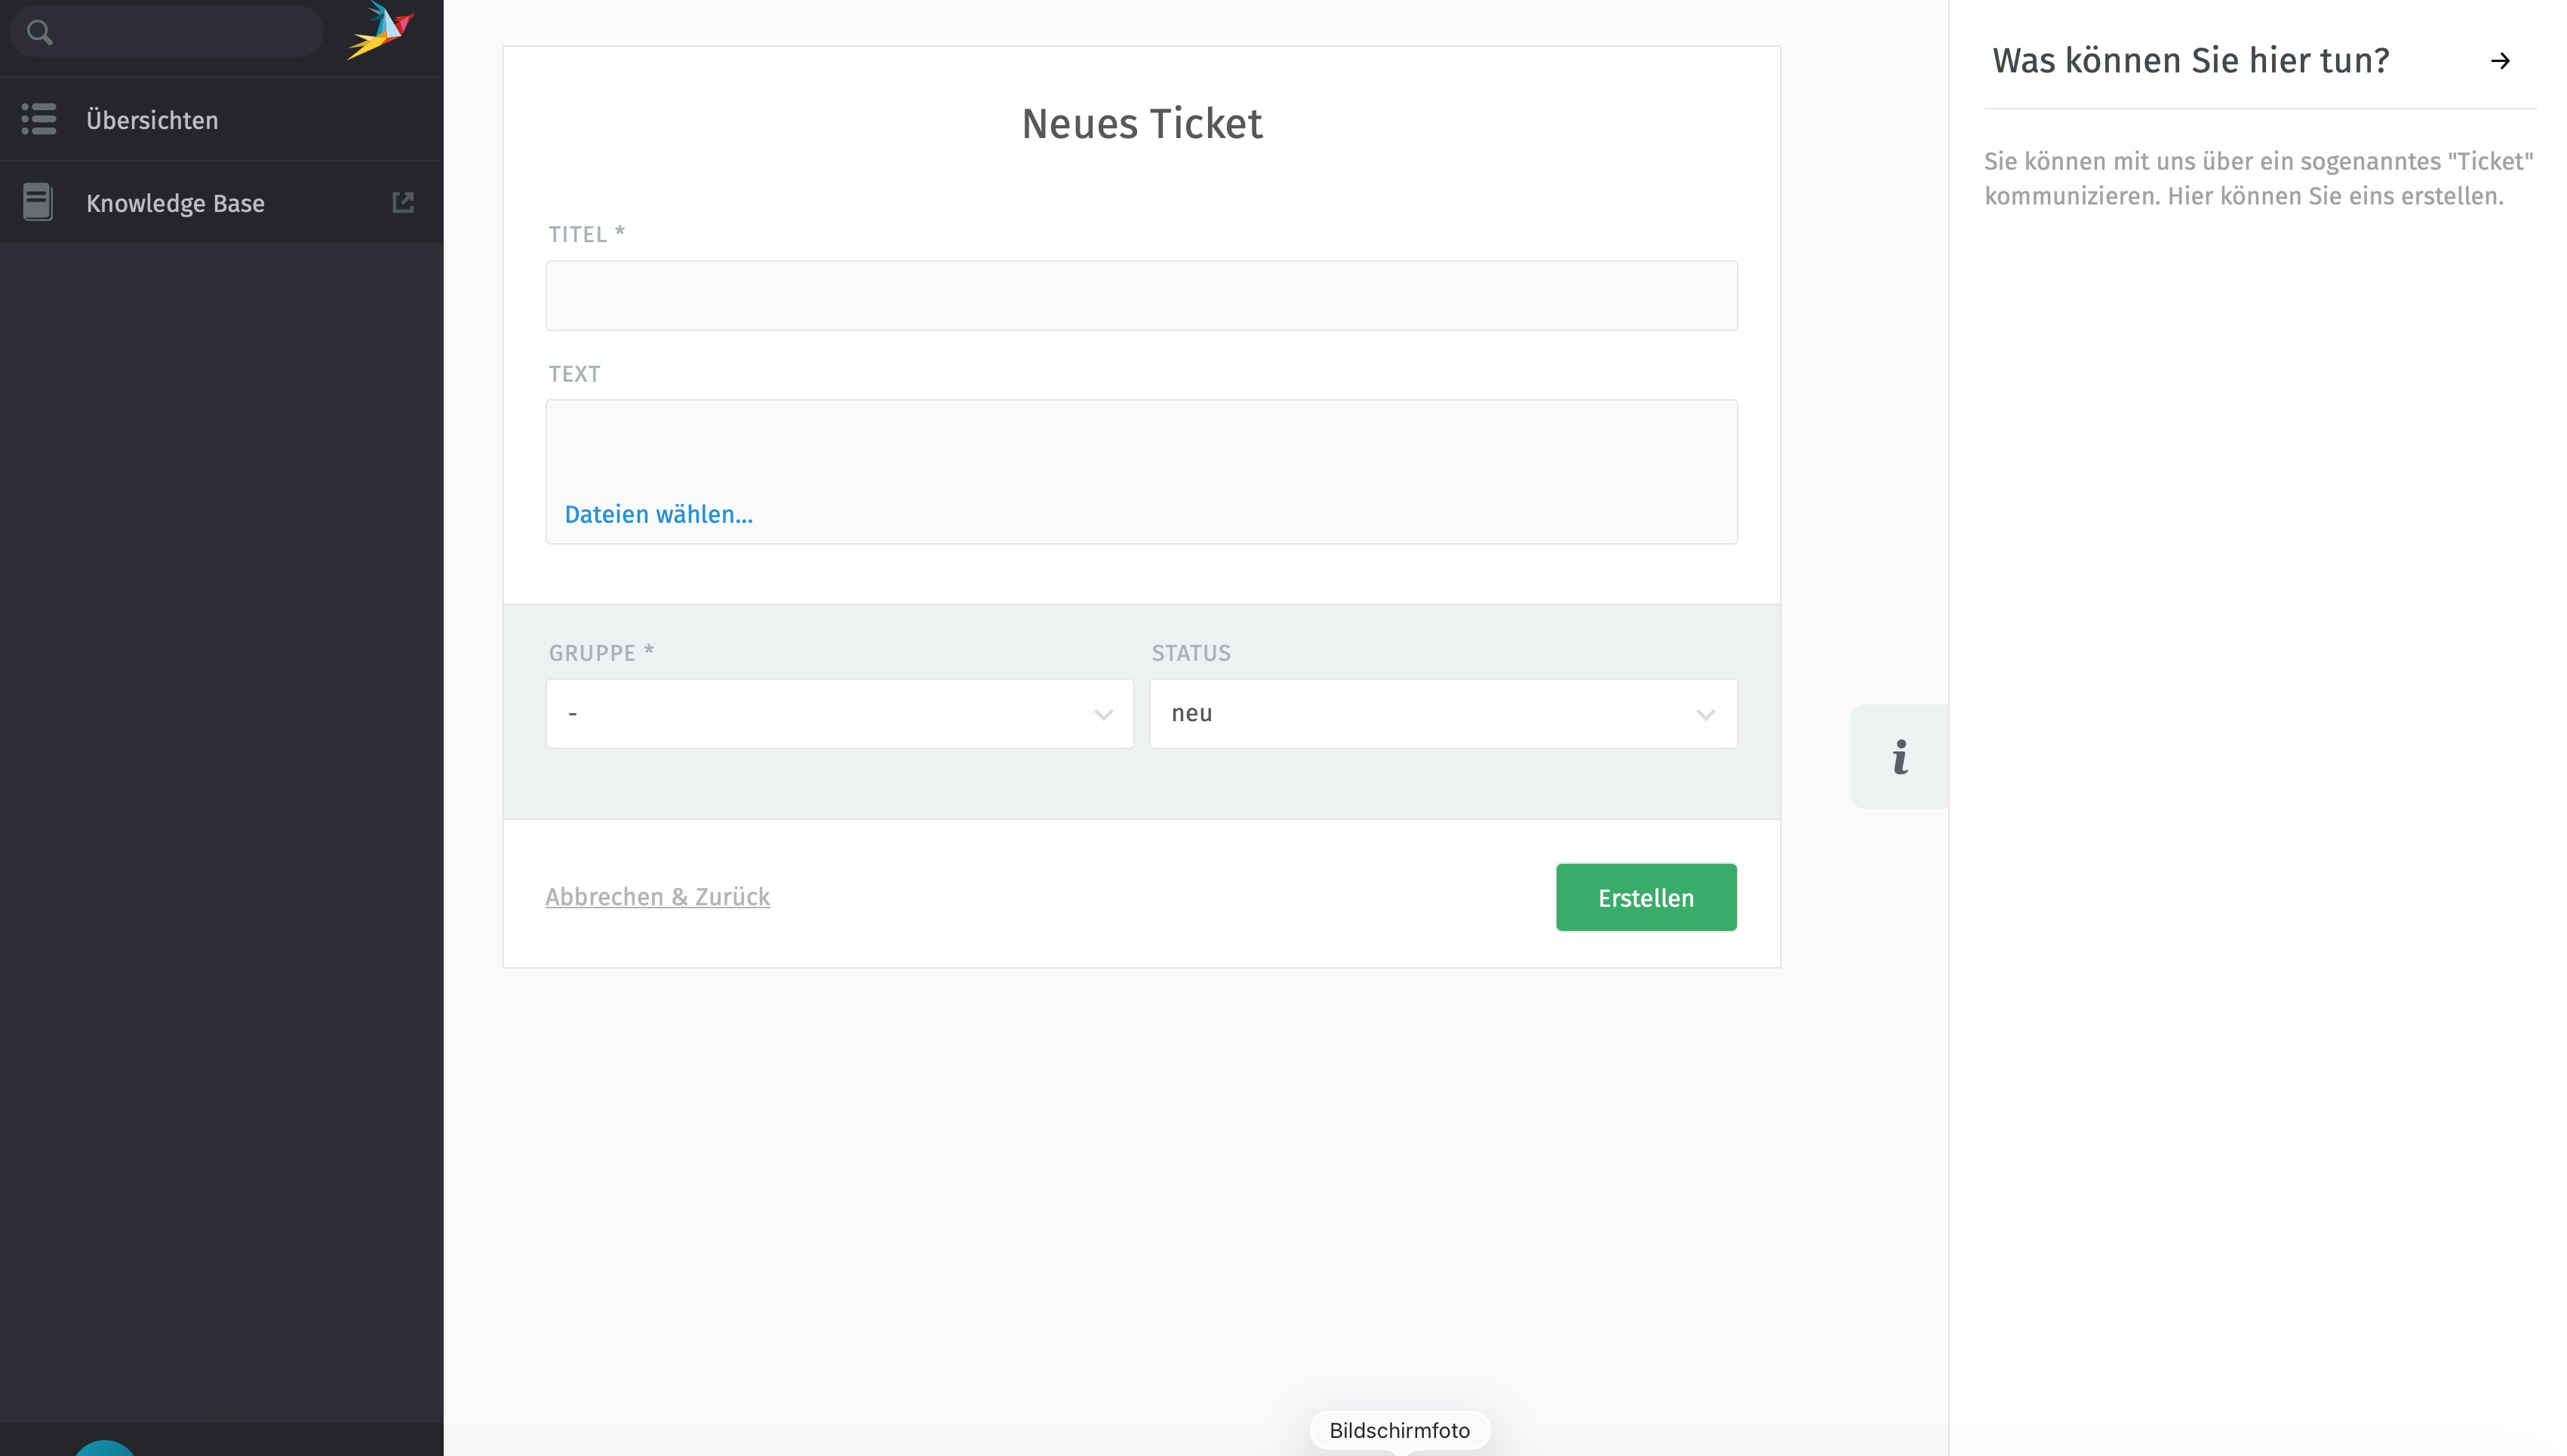
Task: Click the green Erstellen button
Action: [x=1646, y=897]
